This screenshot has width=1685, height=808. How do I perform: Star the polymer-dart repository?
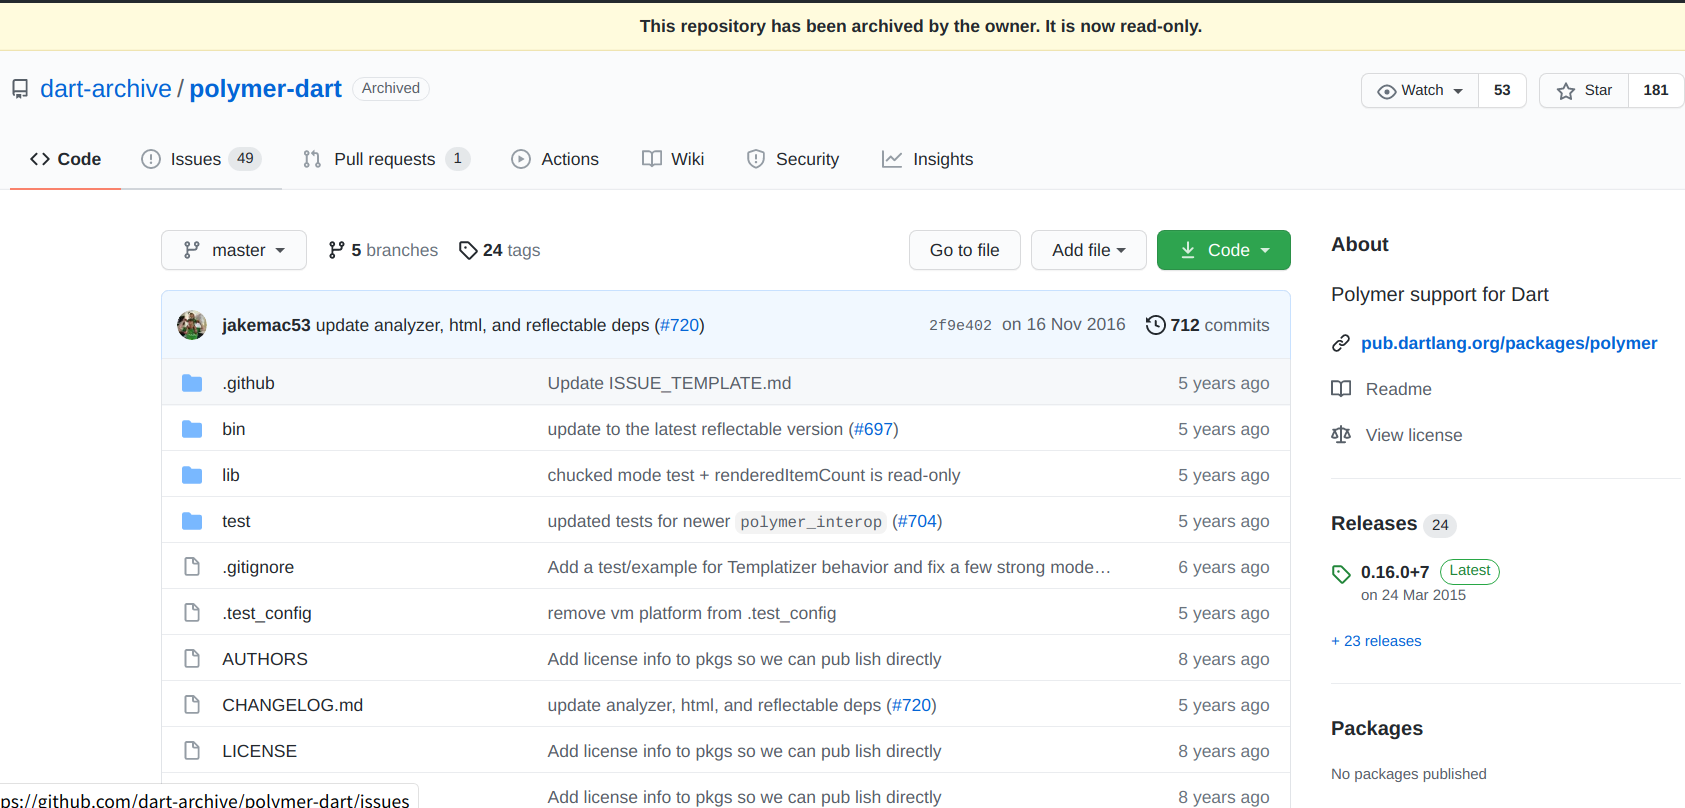1584,90
